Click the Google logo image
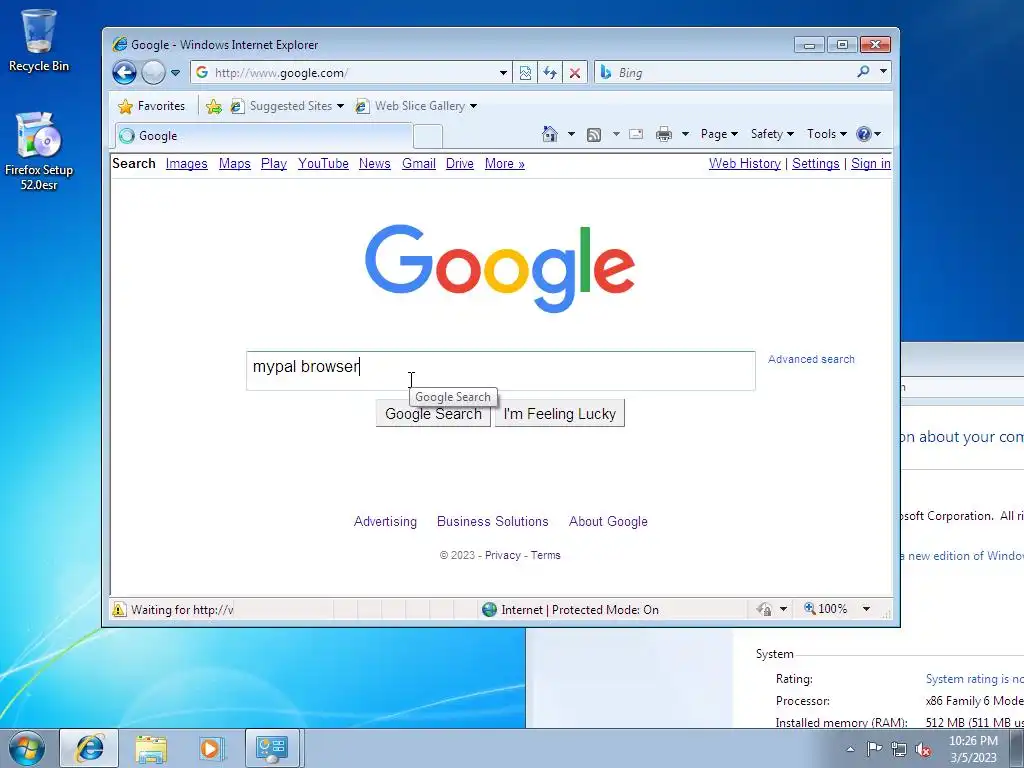This screenshot has width=1024, height=768. click(500, 268)
